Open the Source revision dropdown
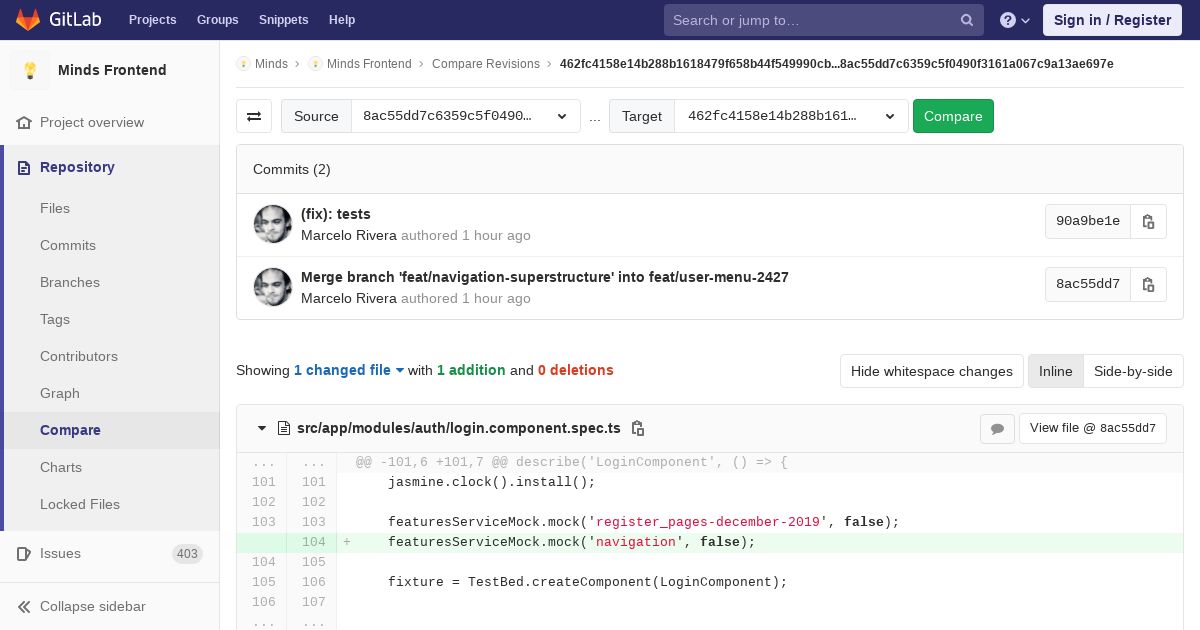 [x=465, y=116]
